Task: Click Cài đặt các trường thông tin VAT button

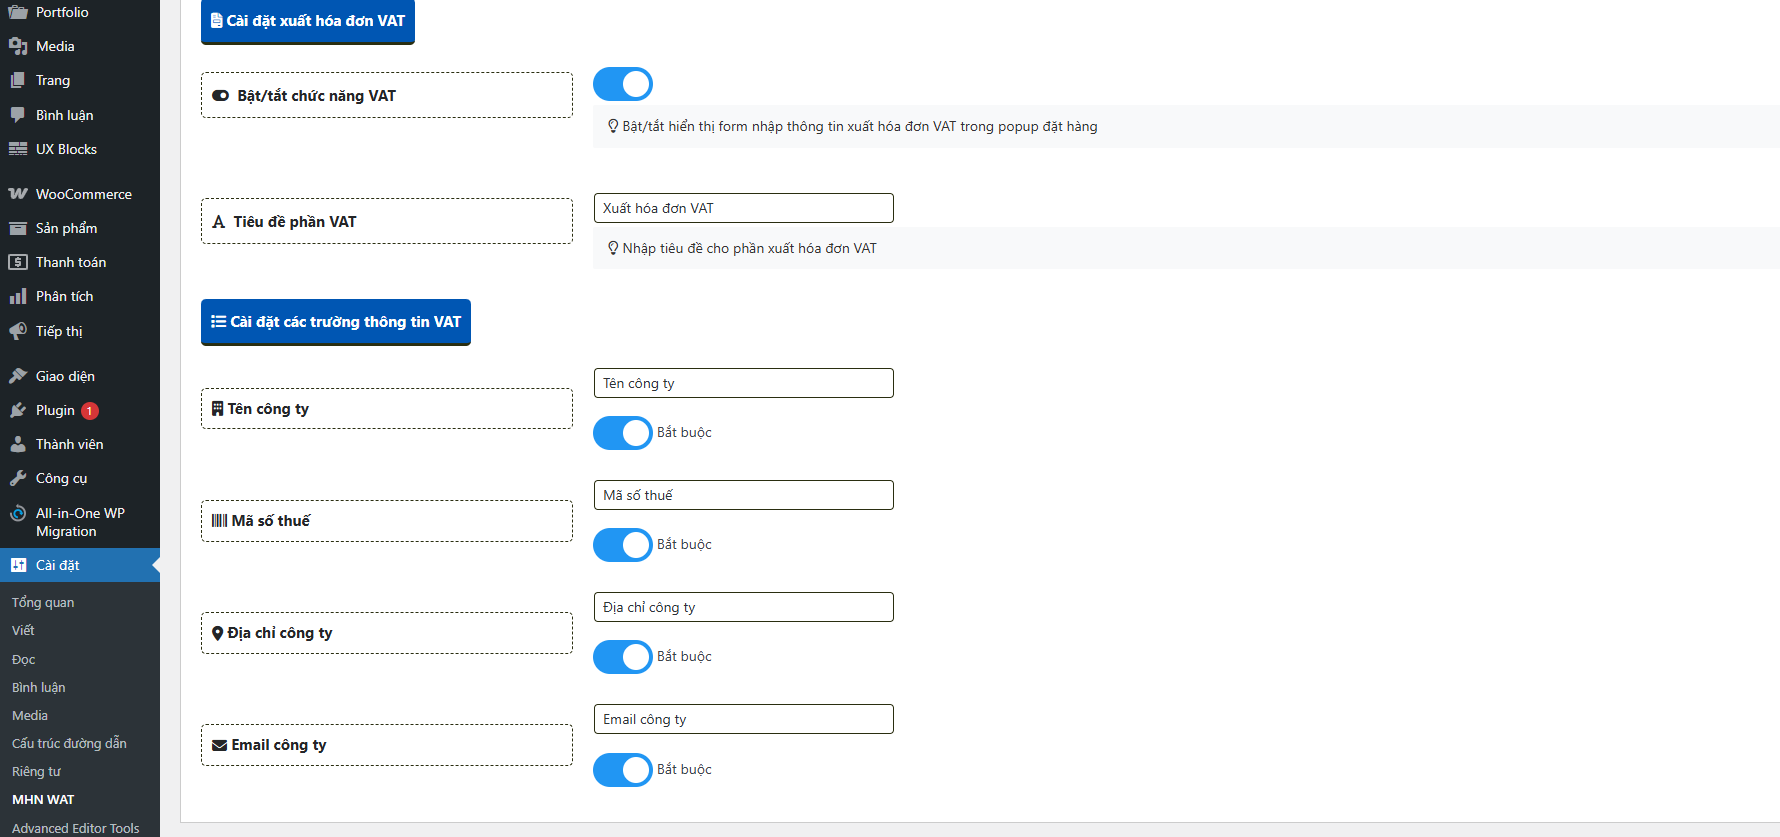Action: (336, 322)
